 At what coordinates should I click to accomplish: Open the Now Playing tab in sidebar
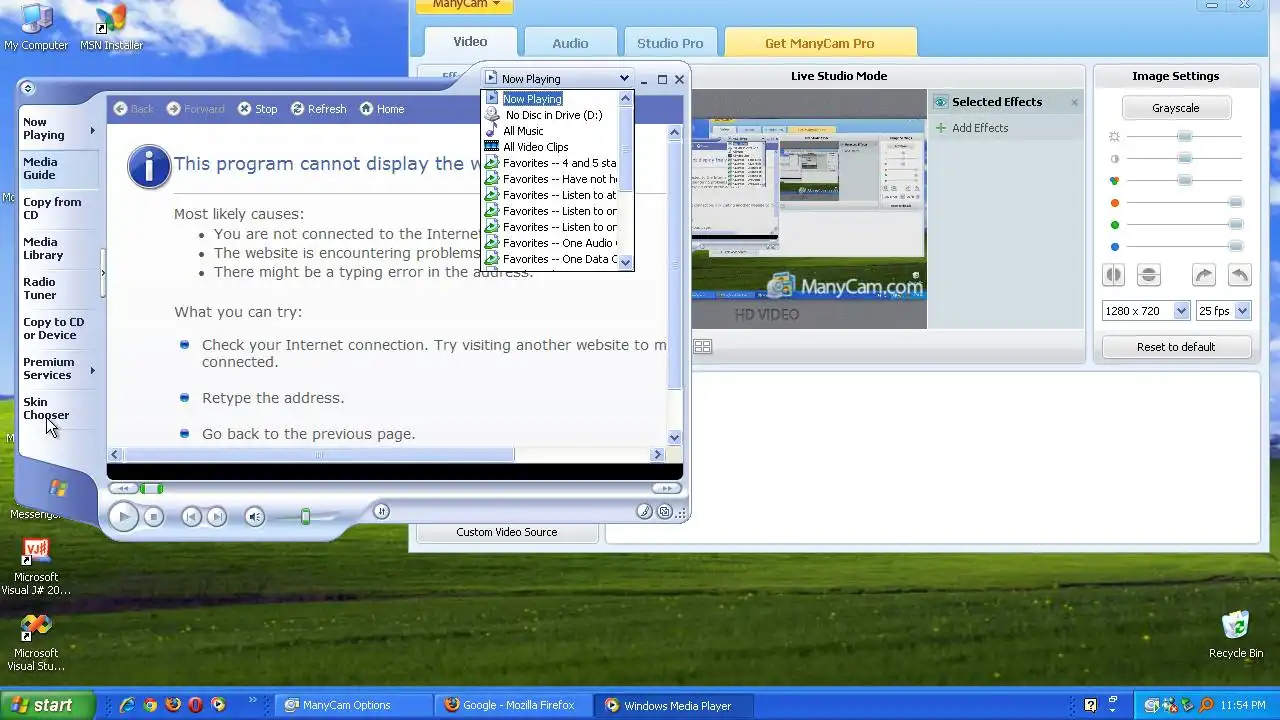44,128
